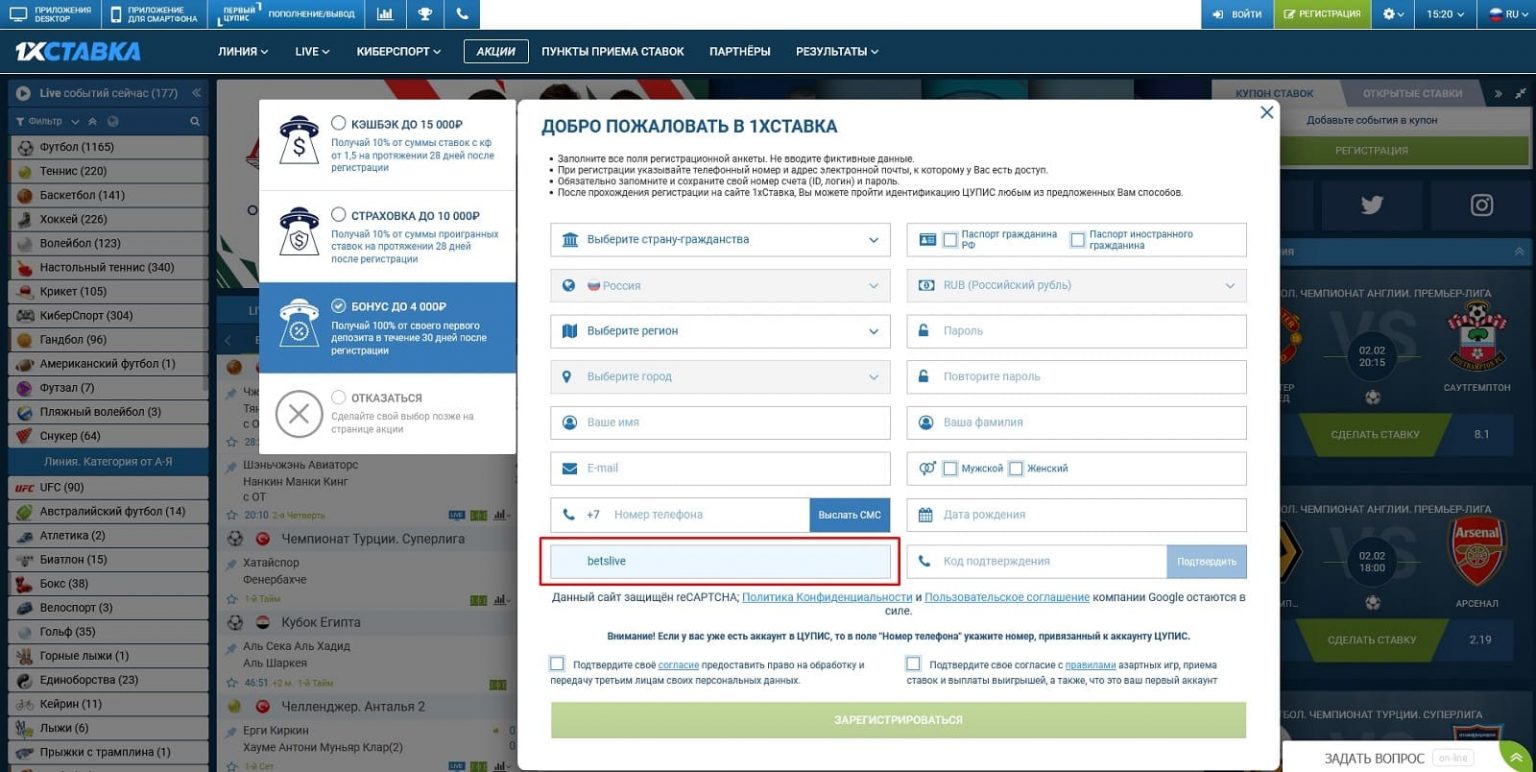Click the smartphone application icon button

(x=154, y=14)
